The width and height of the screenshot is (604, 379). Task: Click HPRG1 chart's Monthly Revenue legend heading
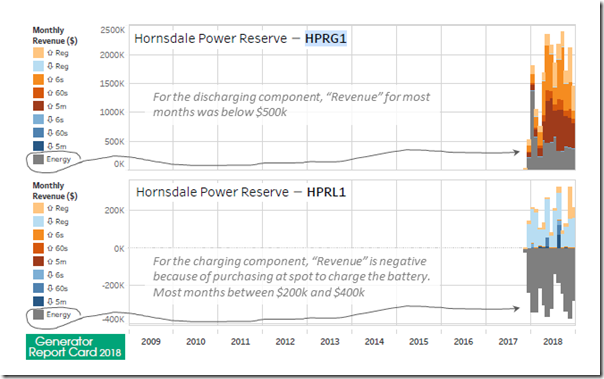[x=55, y=35]
